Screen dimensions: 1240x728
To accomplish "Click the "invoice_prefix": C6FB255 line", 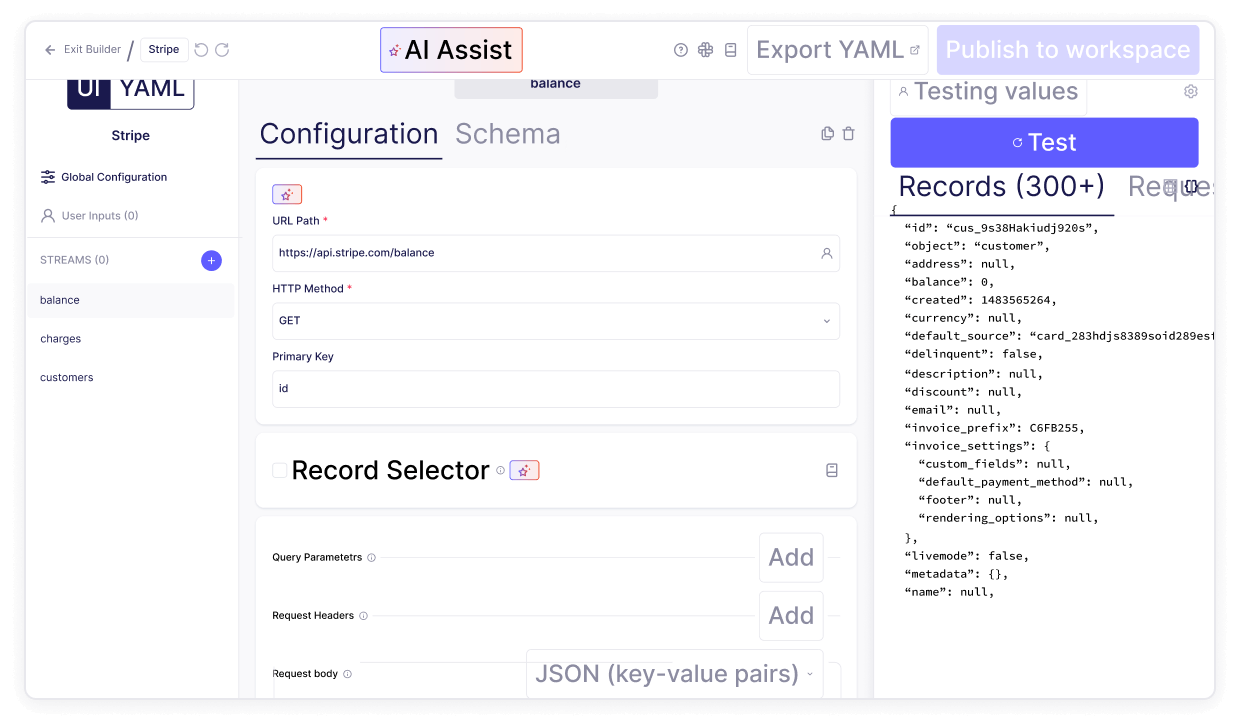I will pos(994,428).
